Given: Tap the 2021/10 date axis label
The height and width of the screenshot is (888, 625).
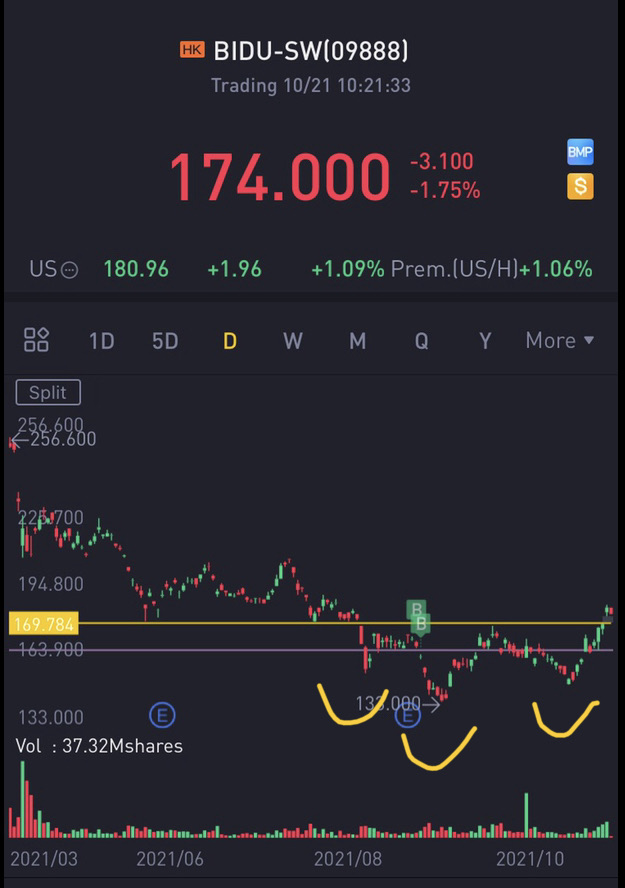Looking at the screenshot, I should pyautogui.click(x=530, y=859).
